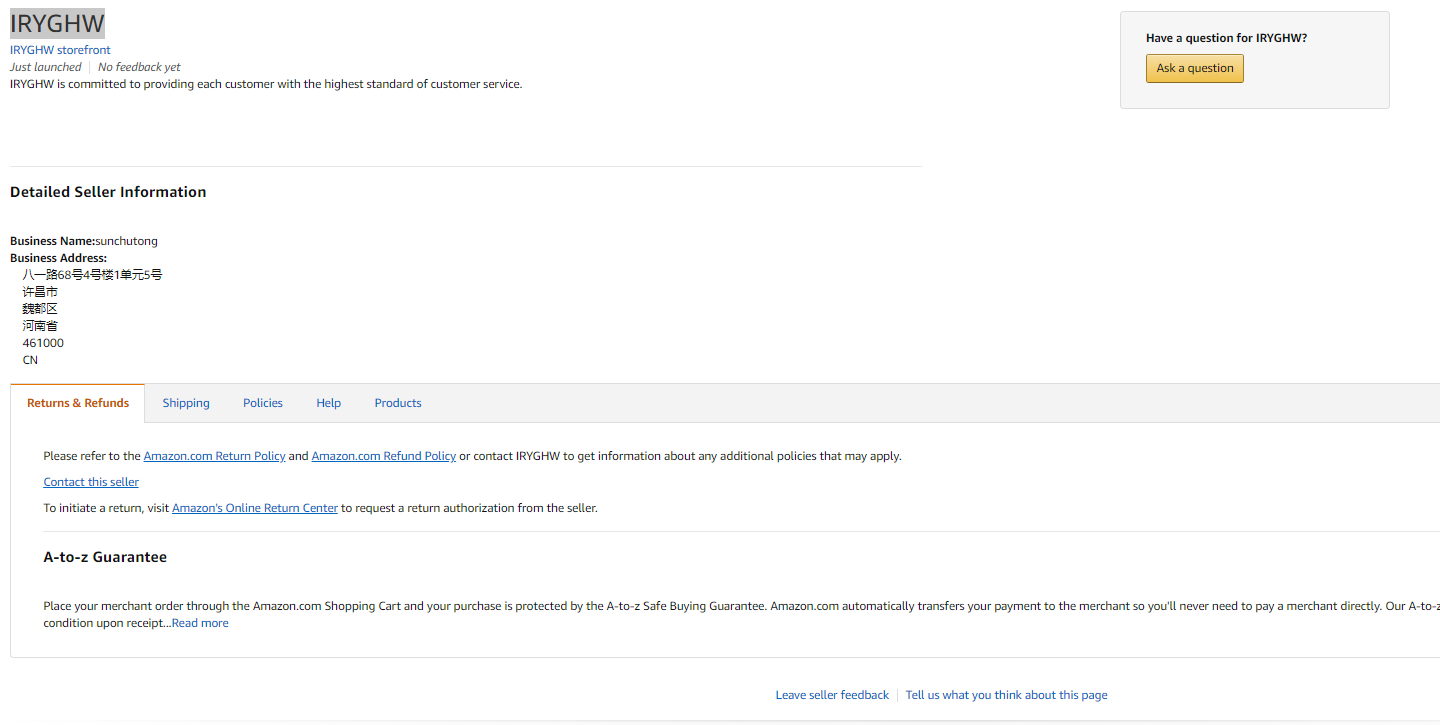Click the Leave seller feedback link

pyautogui.click(x=832, y=695)
